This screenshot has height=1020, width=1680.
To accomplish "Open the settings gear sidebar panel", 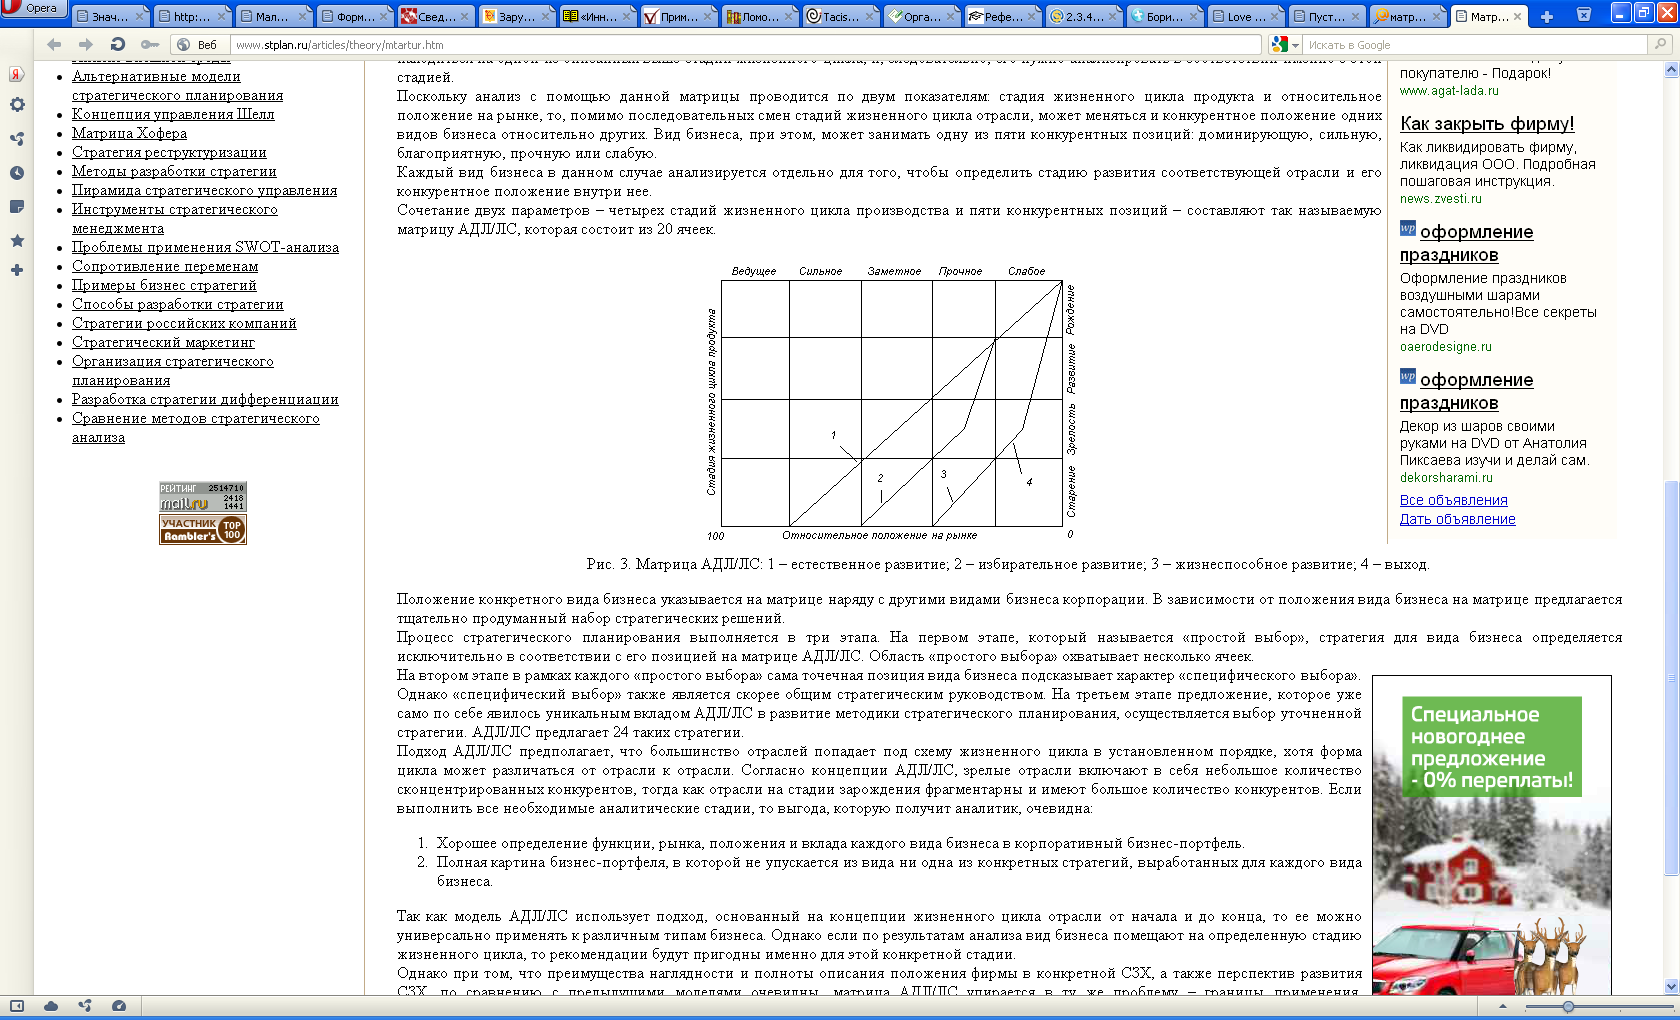I will (17, 105).
